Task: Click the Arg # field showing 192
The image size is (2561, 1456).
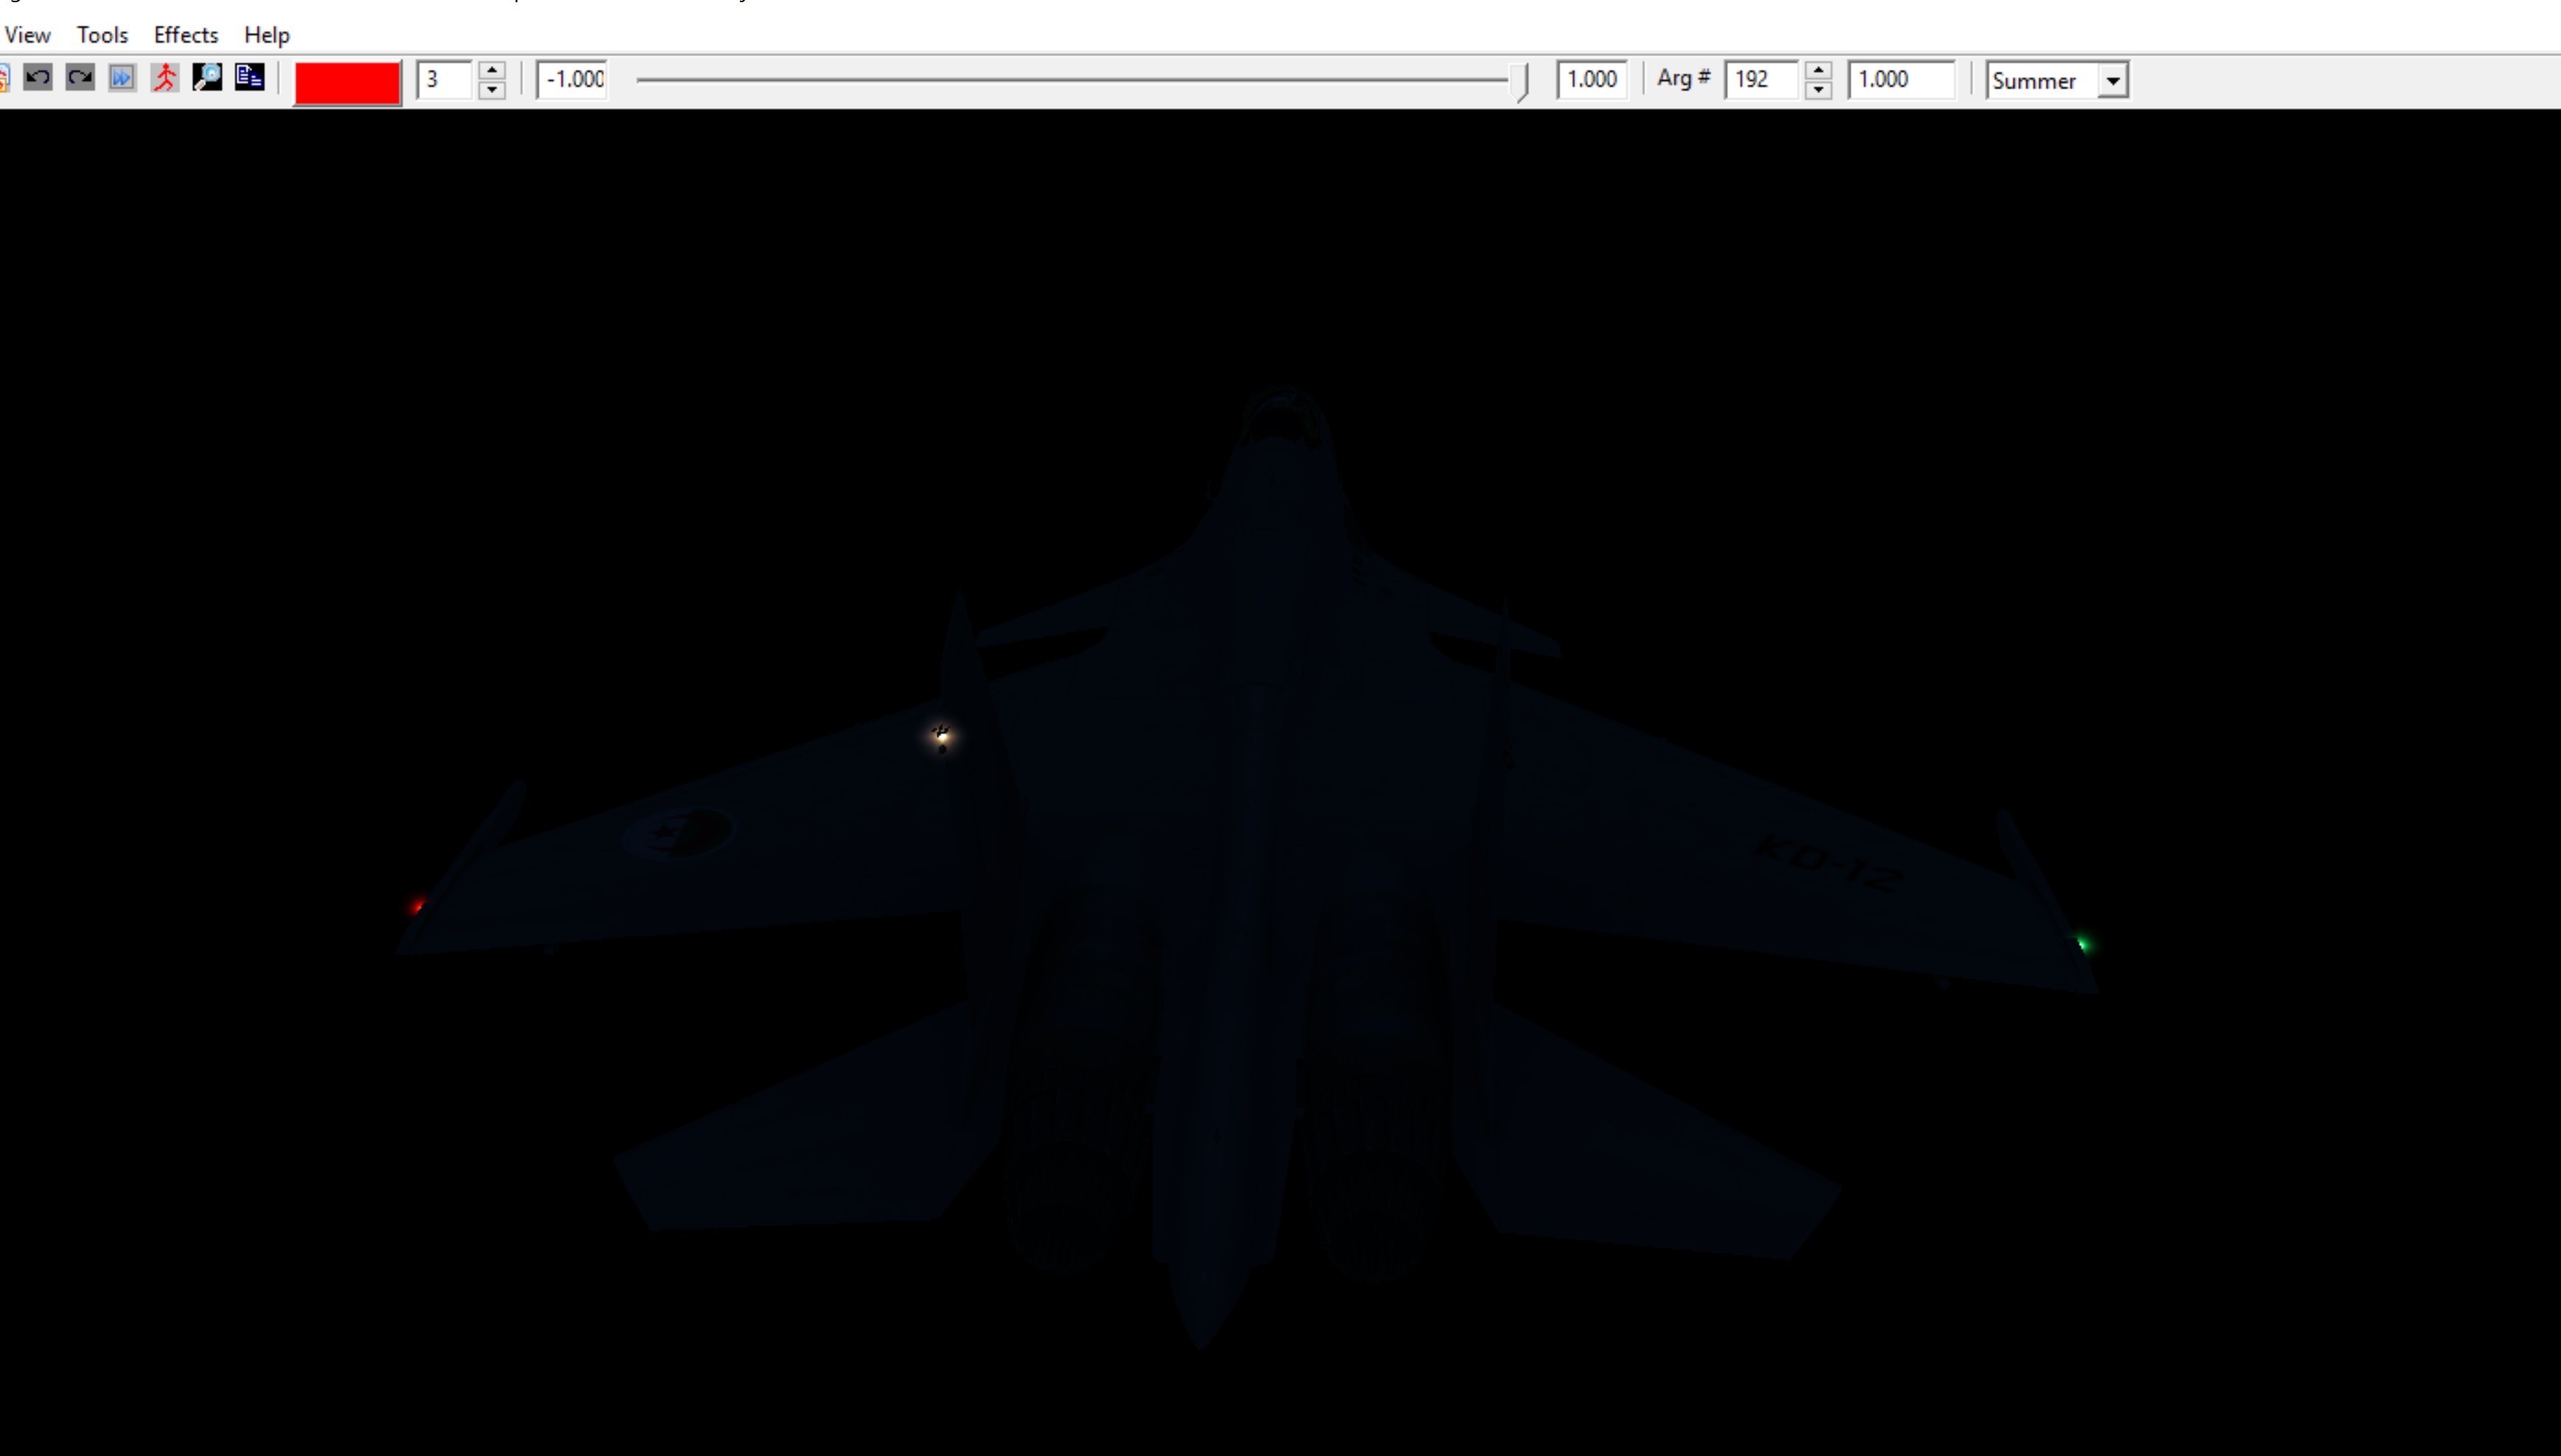Action: 1762,80
